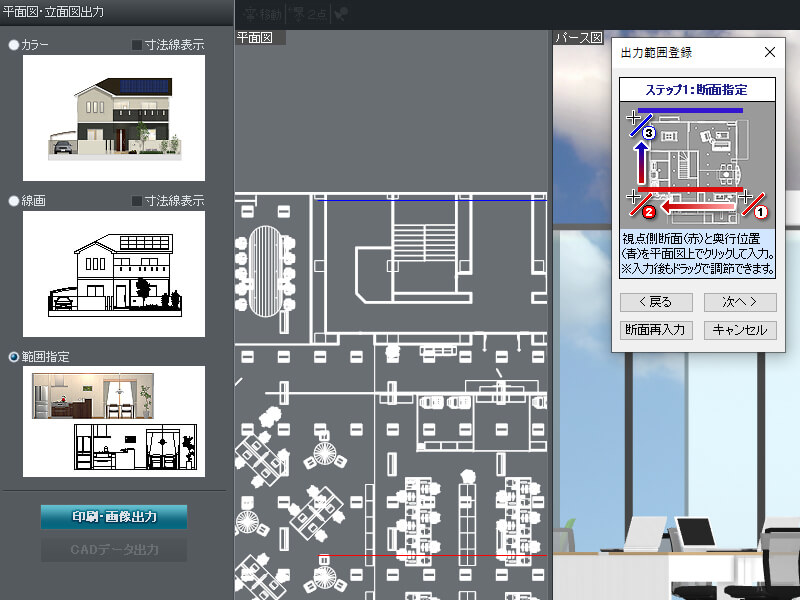The height and width of the screenshot is (600, 800).
Task: Click the red marker 1 in step diagram
Action: pyautogui.click(x=759, y=211)
